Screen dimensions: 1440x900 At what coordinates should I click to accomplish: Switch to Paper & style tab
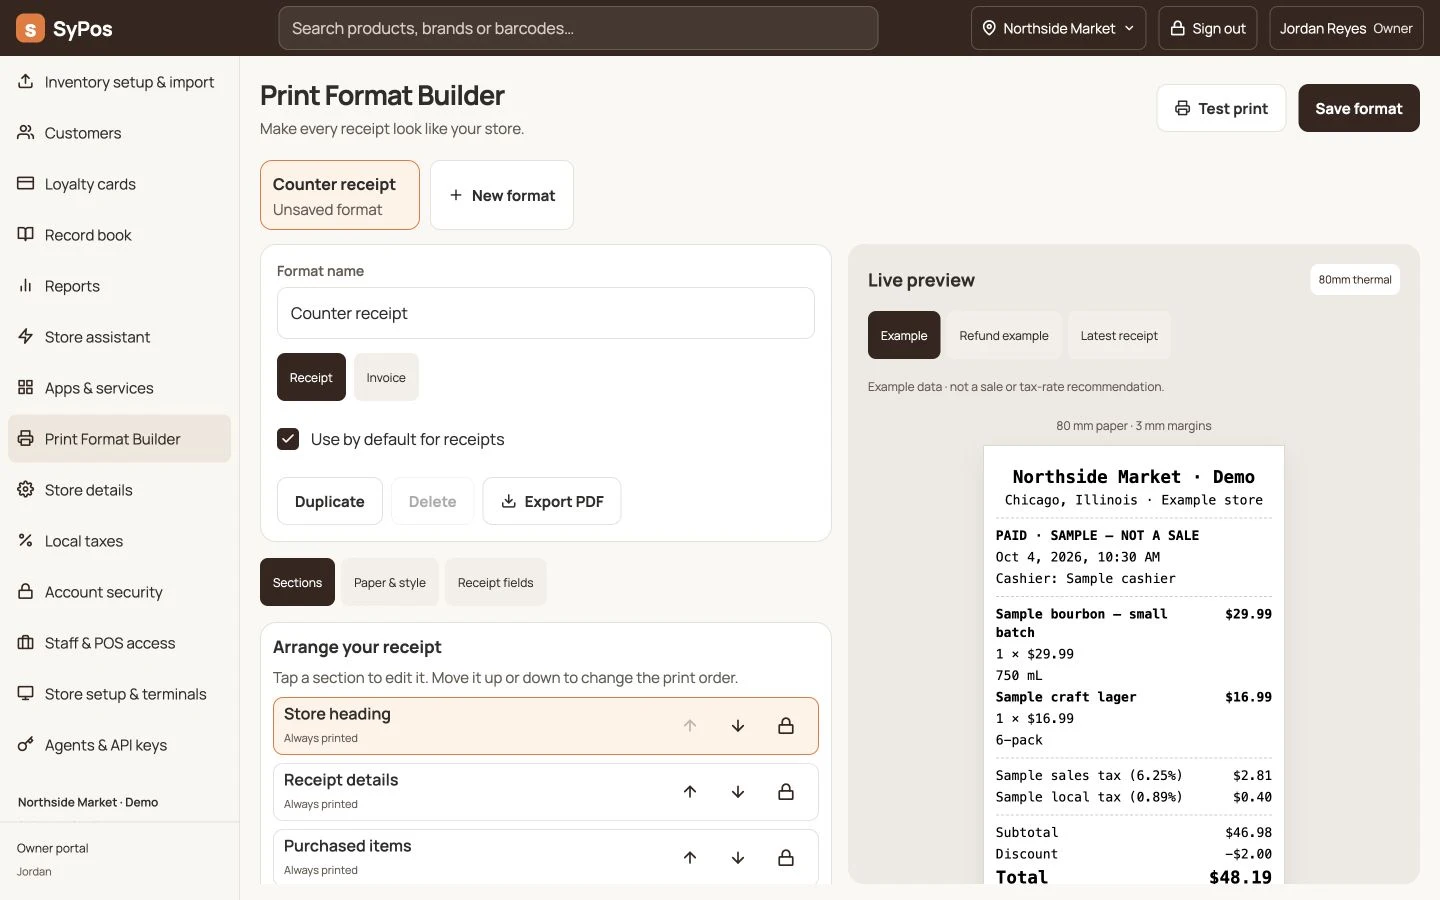point(390,582)
